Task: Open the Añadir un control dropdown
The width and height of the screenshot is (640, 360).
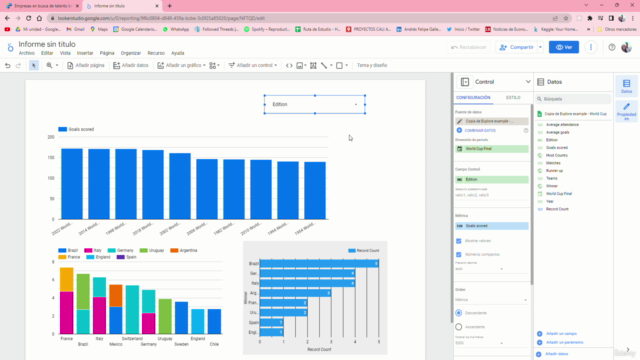Action: pos(253,65)
